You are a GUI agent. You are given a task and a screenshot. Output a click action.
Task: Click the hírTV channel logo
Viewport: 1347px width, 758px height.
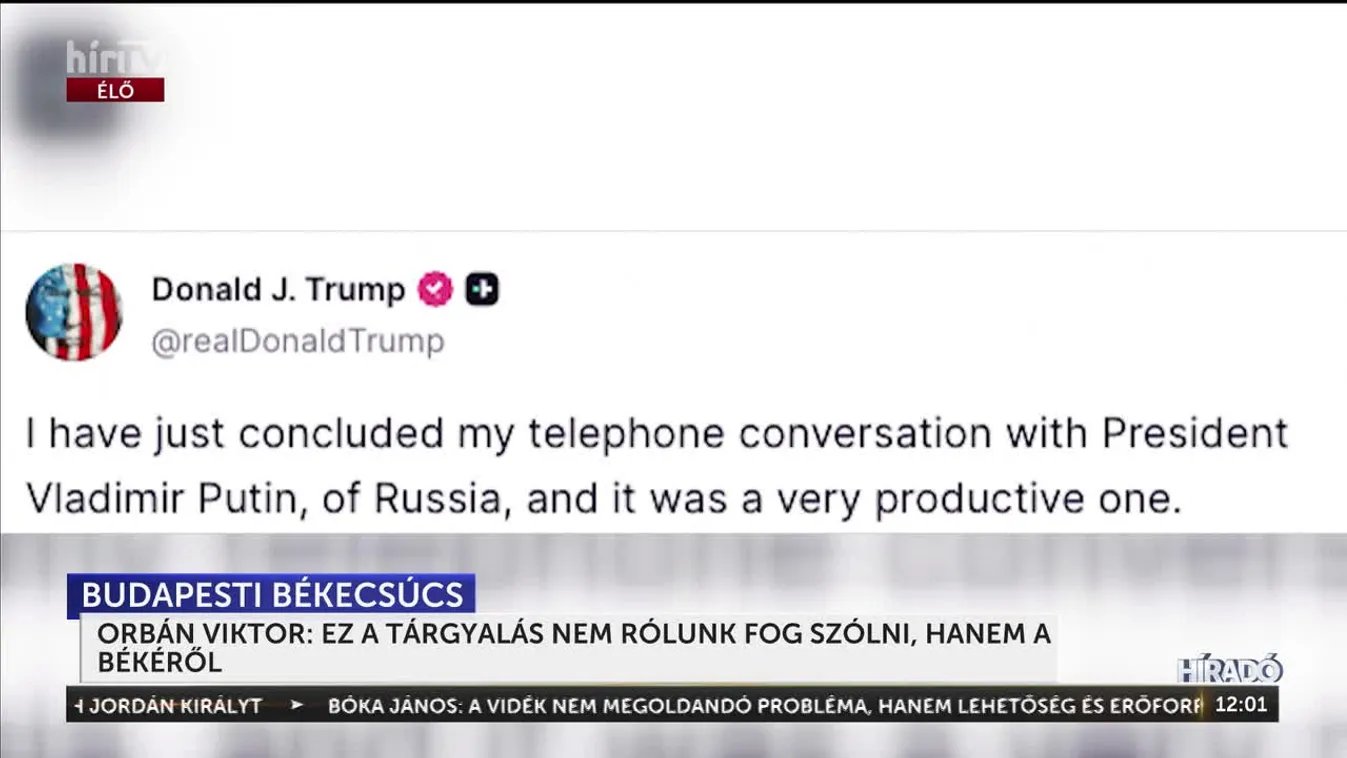point(114,58)
